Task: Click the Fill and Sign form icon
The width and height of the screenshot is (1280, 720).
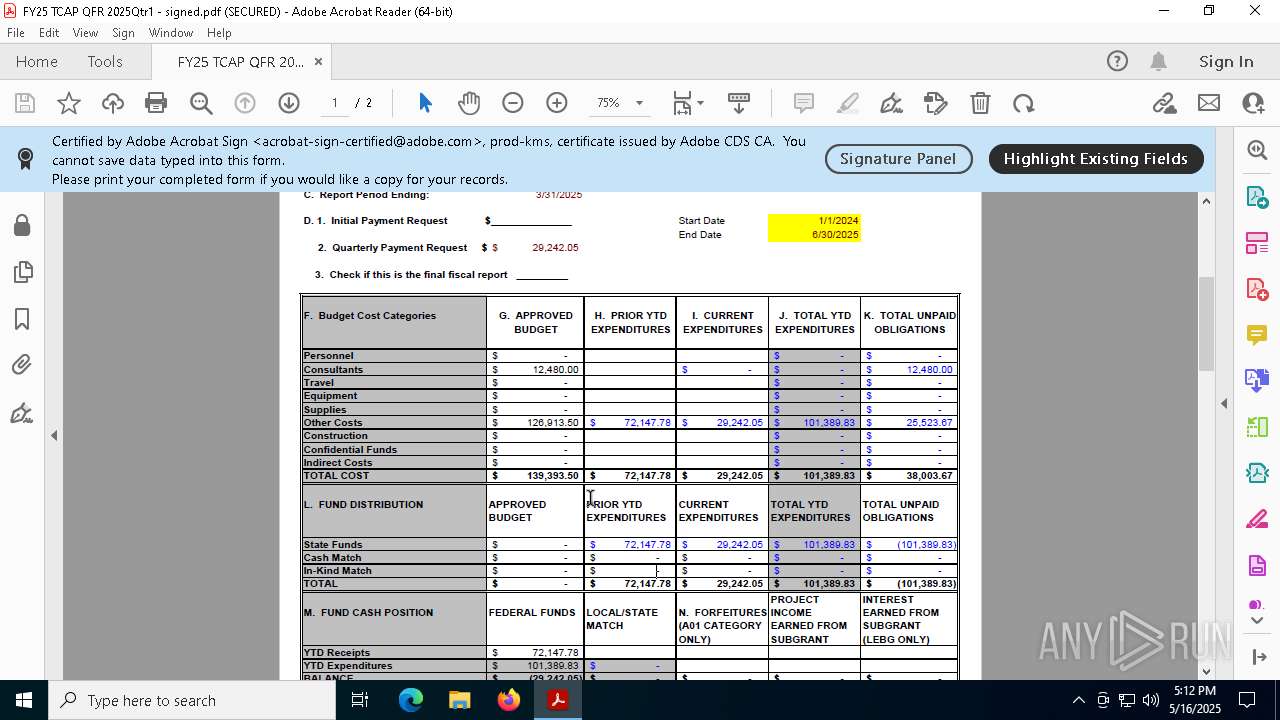Action: (x=936, y=103)
